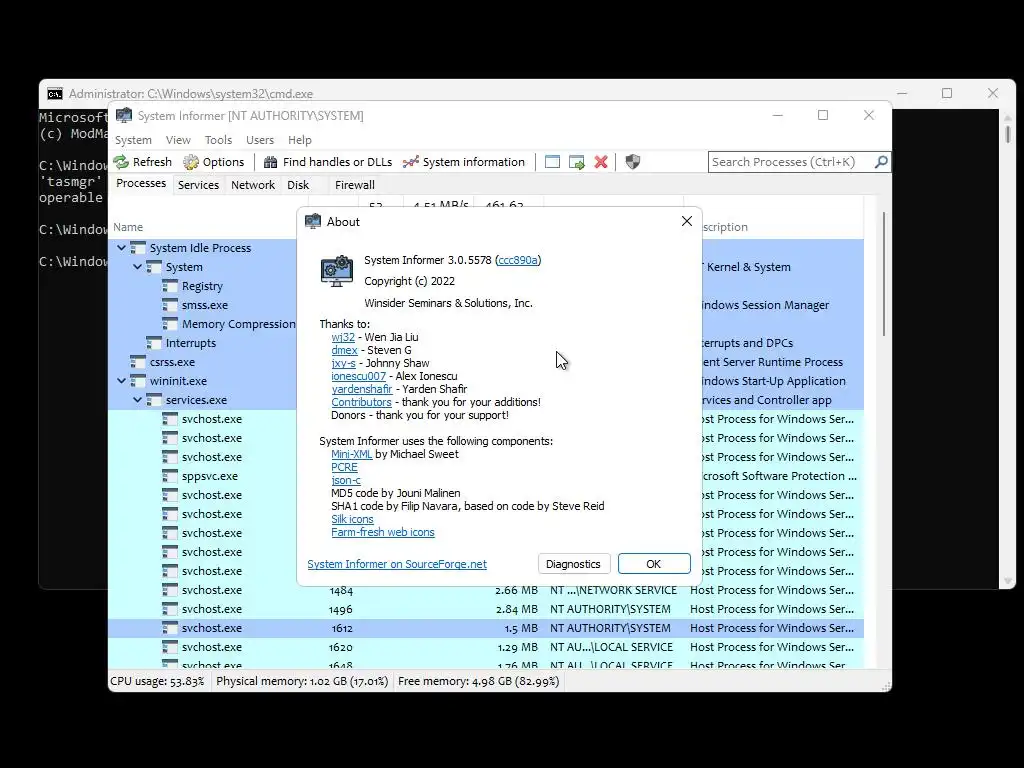Click the System Informer title bar icon
1024x768 pixels.
(x=123, y=116)
